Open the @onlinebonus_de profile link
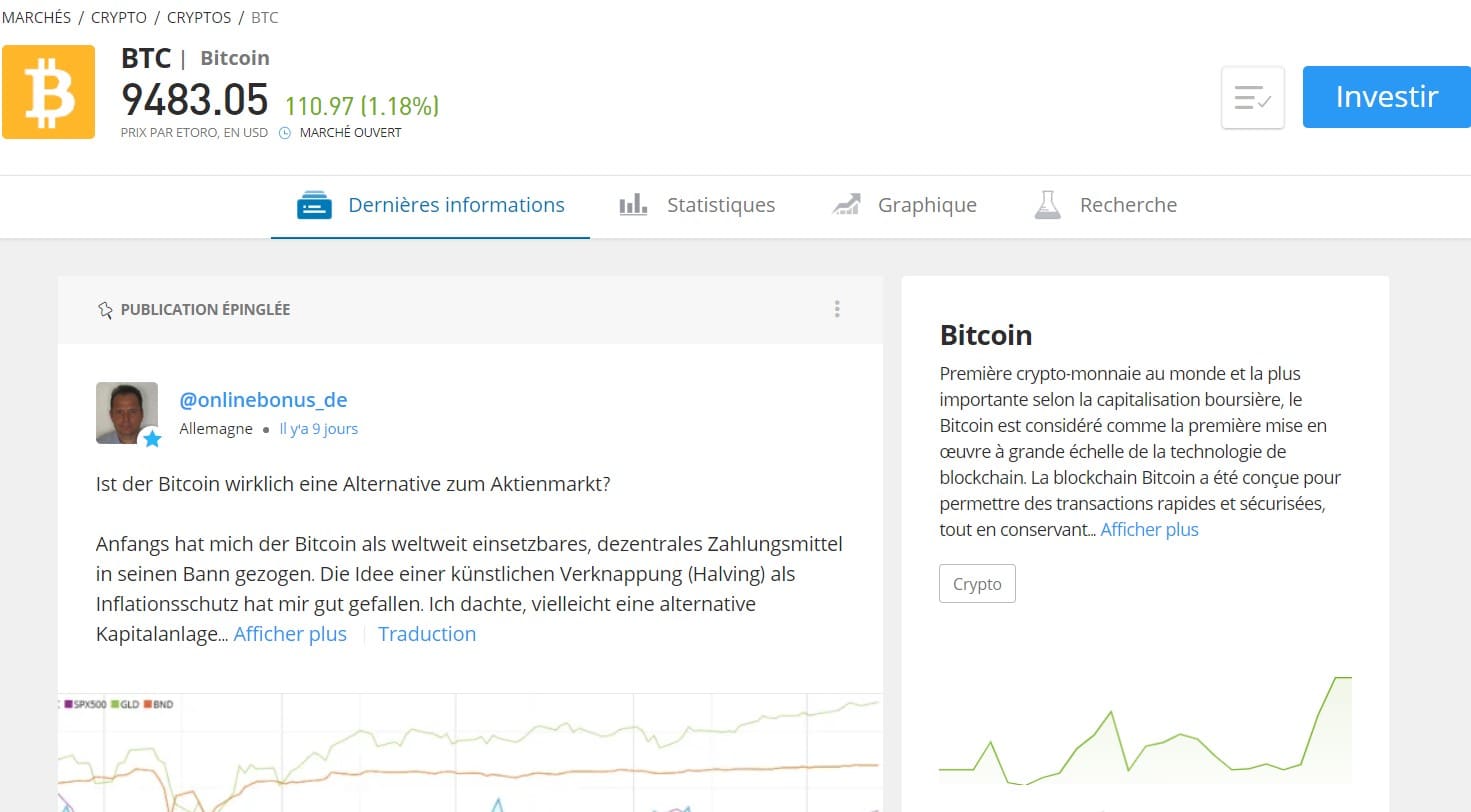Image resolution: width=1471 pixels, height=812 pixels. (x=263, y=400)
